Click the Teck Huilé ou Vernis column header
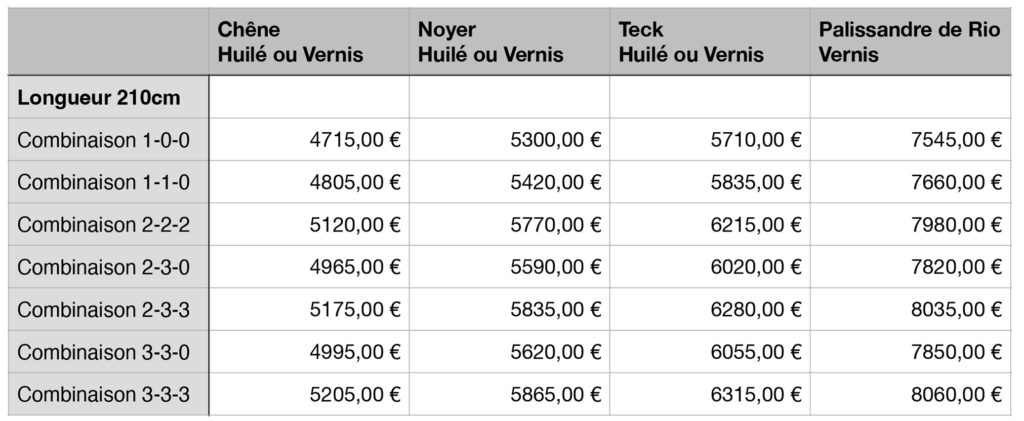 pyautogui.click(x=691, y=42)
